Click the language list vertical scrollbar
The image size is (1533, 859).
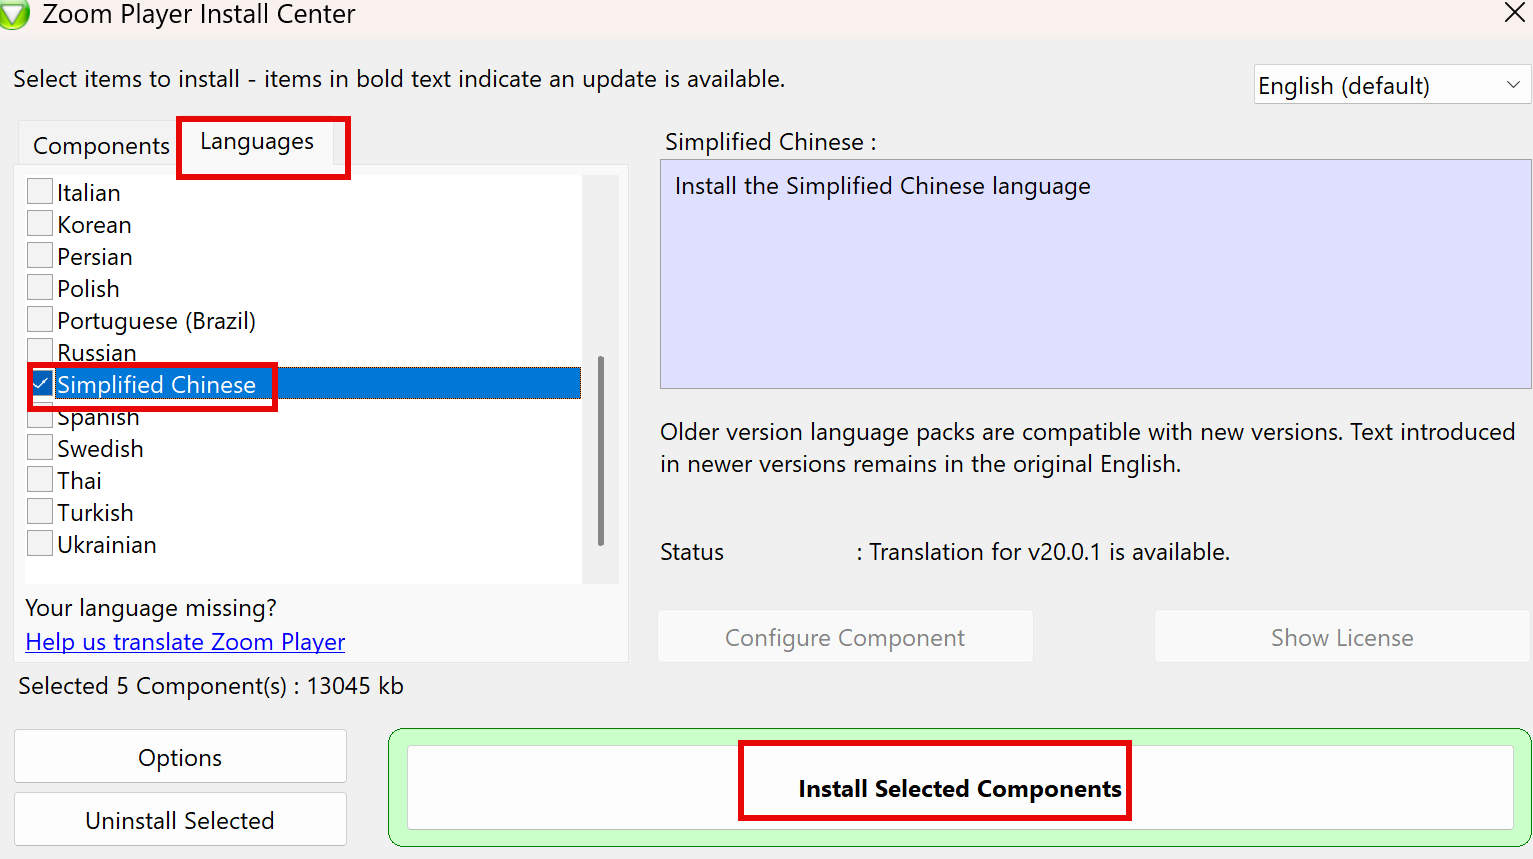pyautogui.click(x=600, y=450)
